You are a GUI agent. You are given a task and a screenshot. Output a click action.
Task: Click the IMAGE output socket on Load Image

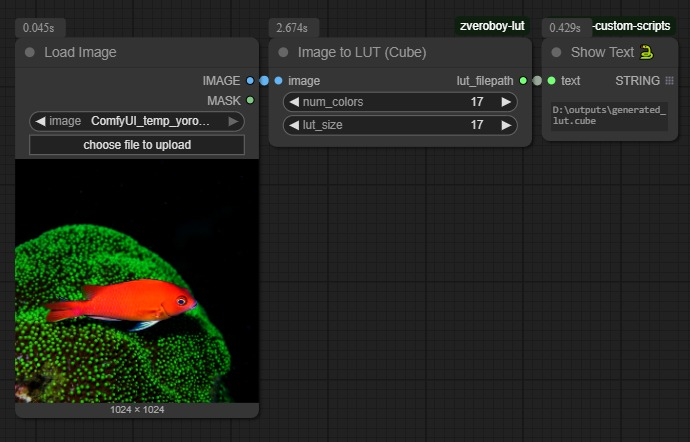(250, 81)
